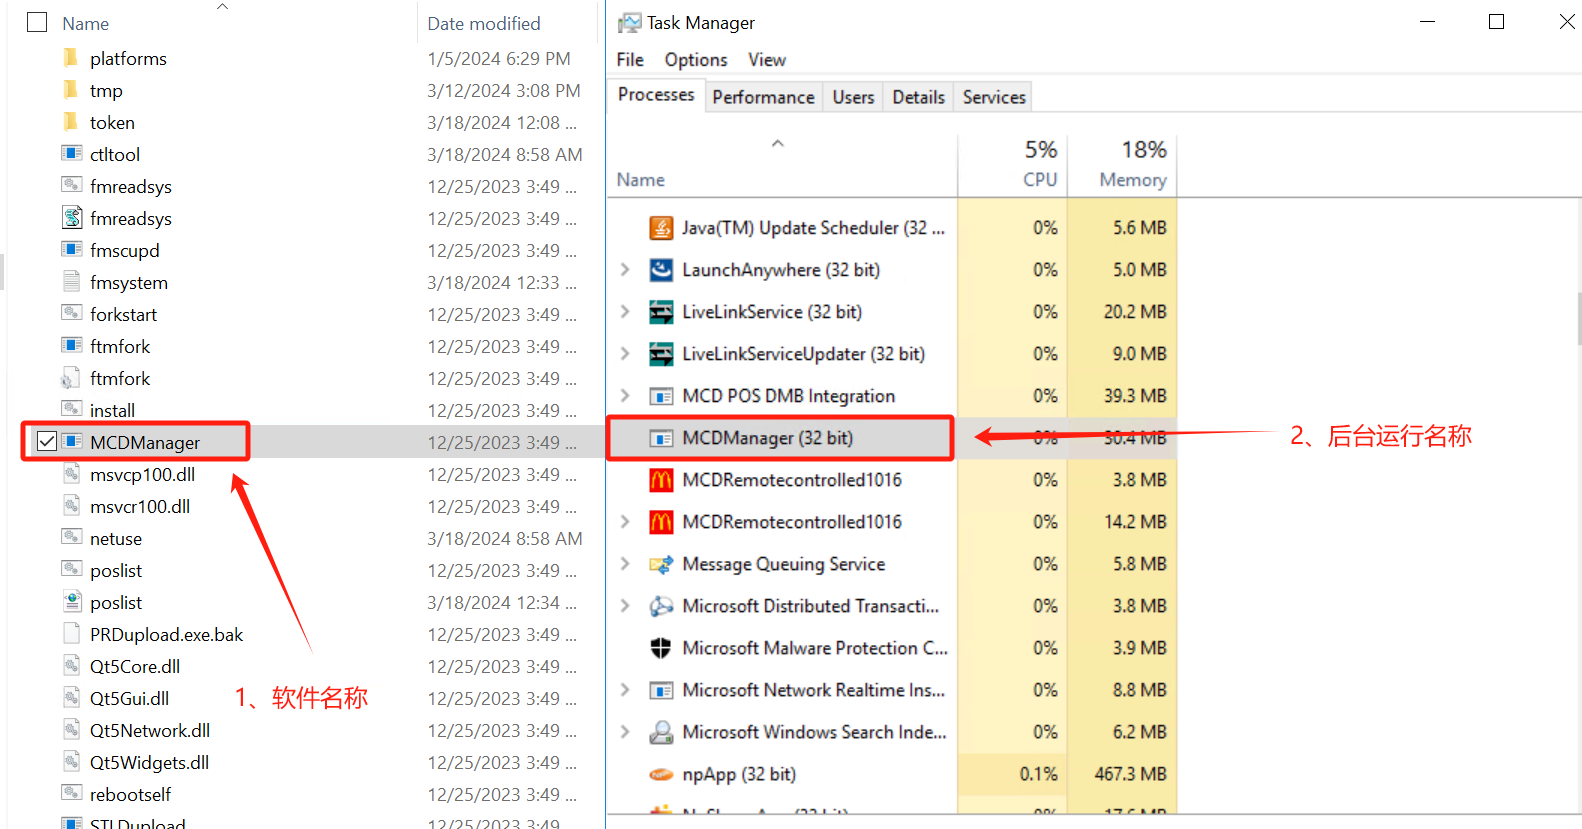Open the Options menu in Task Manager
The width and height of the screenshot is (1582, 829).
coord(696,60)
